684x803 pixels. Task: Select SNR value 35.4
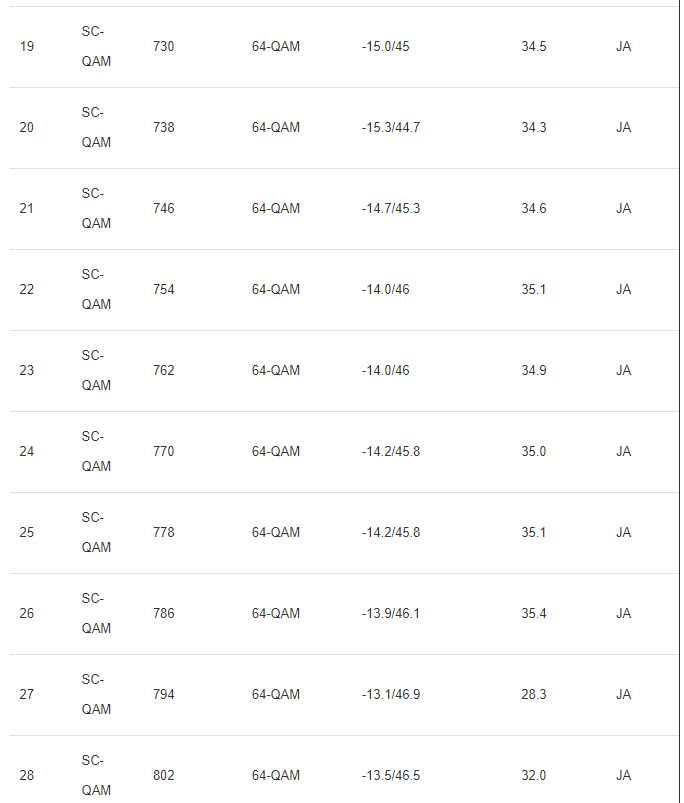pyautogui.click(x=534, y=614)
